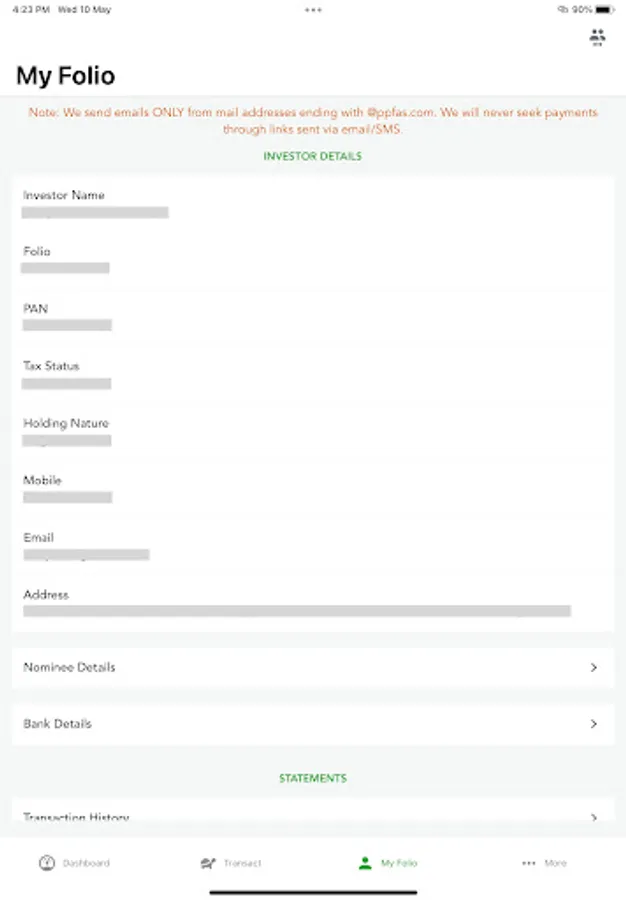
Task: Open the Dashboard gauge icon
Action: [x=46, y=863]
